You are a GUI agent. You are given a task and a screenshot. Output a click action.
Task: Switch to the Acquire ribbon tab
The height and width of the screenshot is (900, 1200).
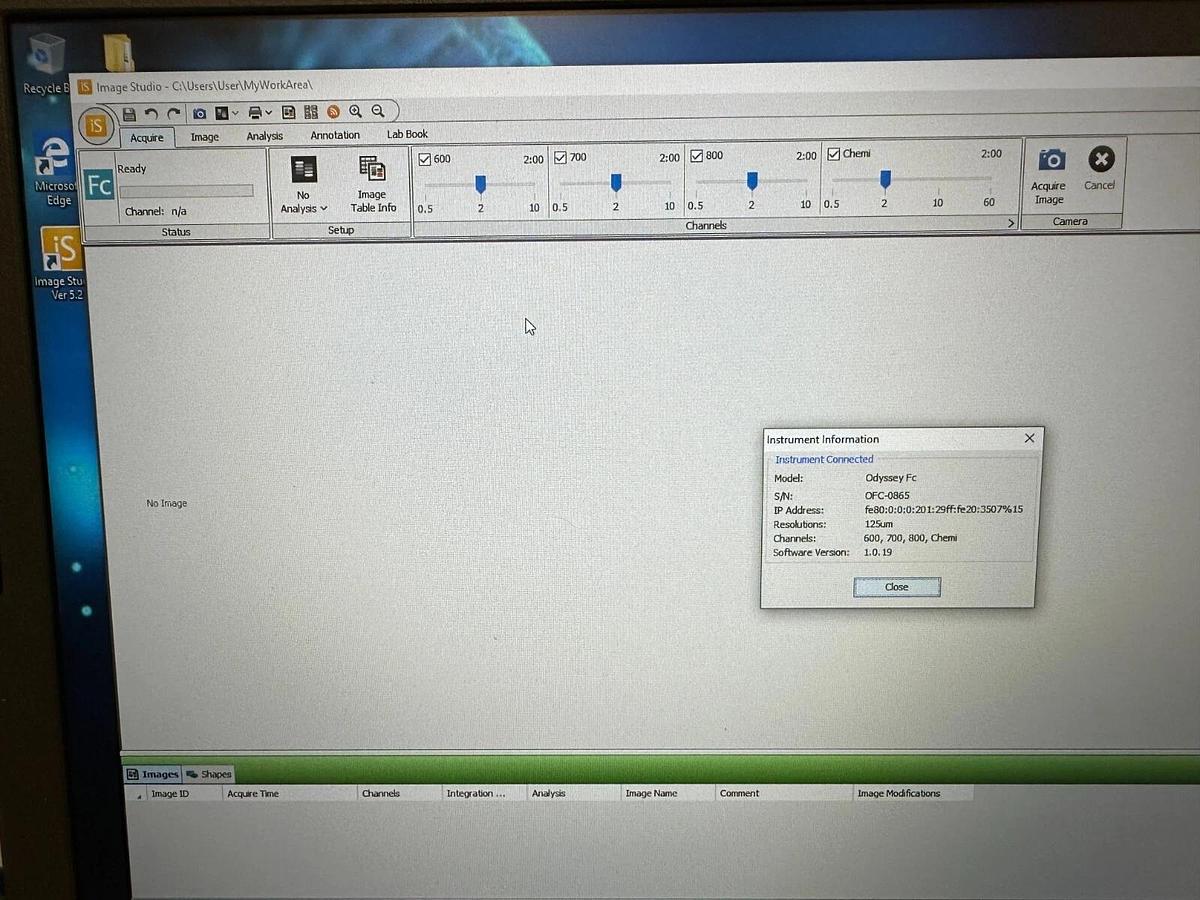pyautogui.click(x=147, y=138)
